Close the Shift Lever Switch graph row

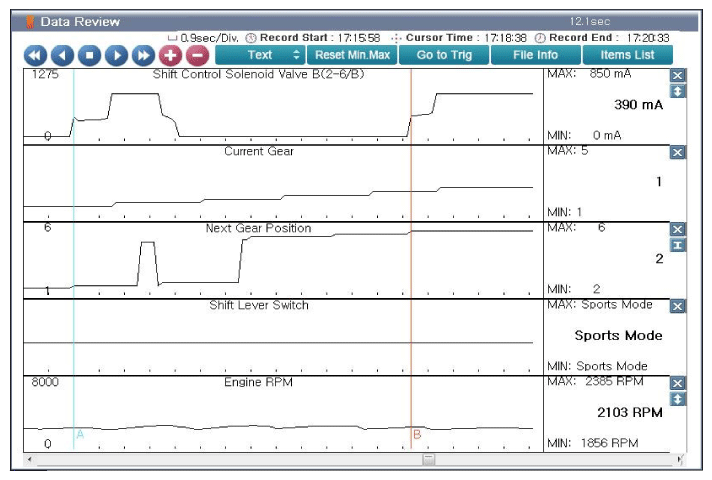point(677,307)
